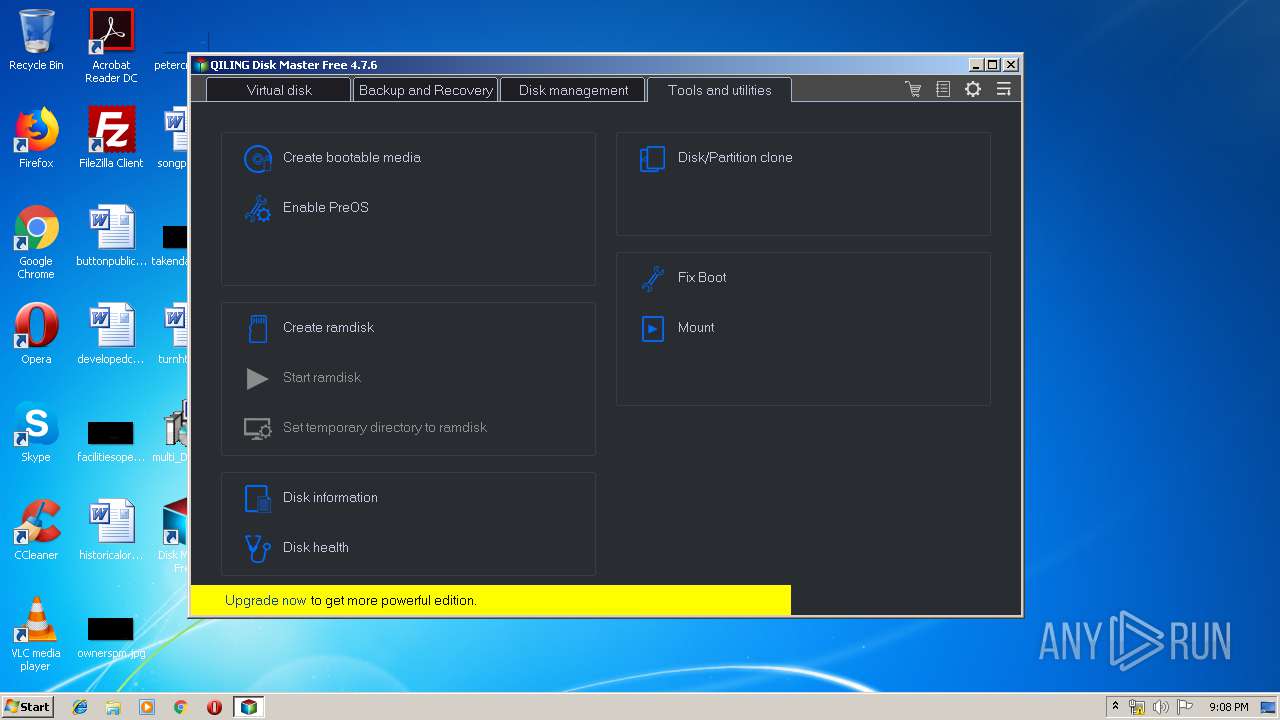Maximize the QILING Disk Master window
This screenshot has width=1280, height=720.
point(993,64)
